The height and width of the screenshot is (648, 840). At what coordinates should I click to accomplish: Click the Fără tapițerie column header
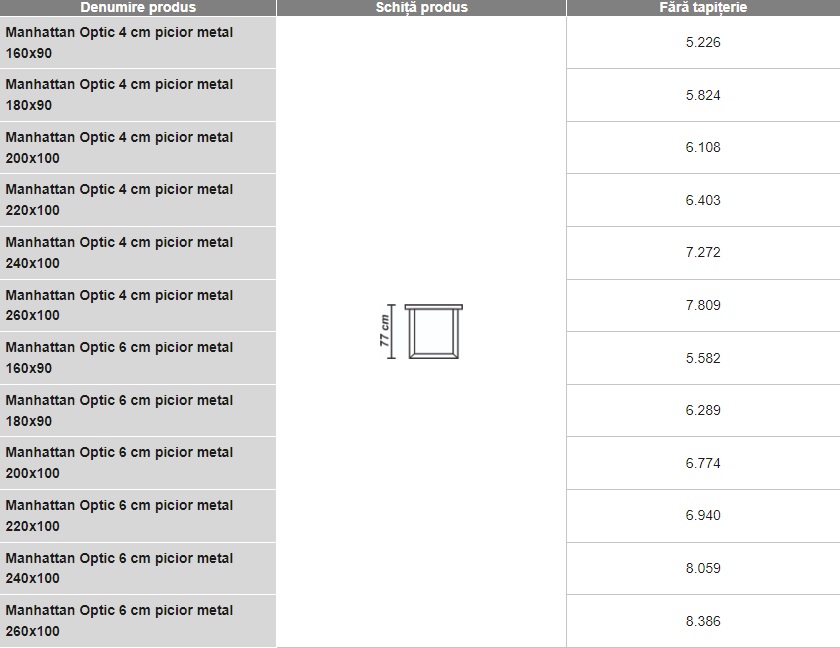pos(703,7)
